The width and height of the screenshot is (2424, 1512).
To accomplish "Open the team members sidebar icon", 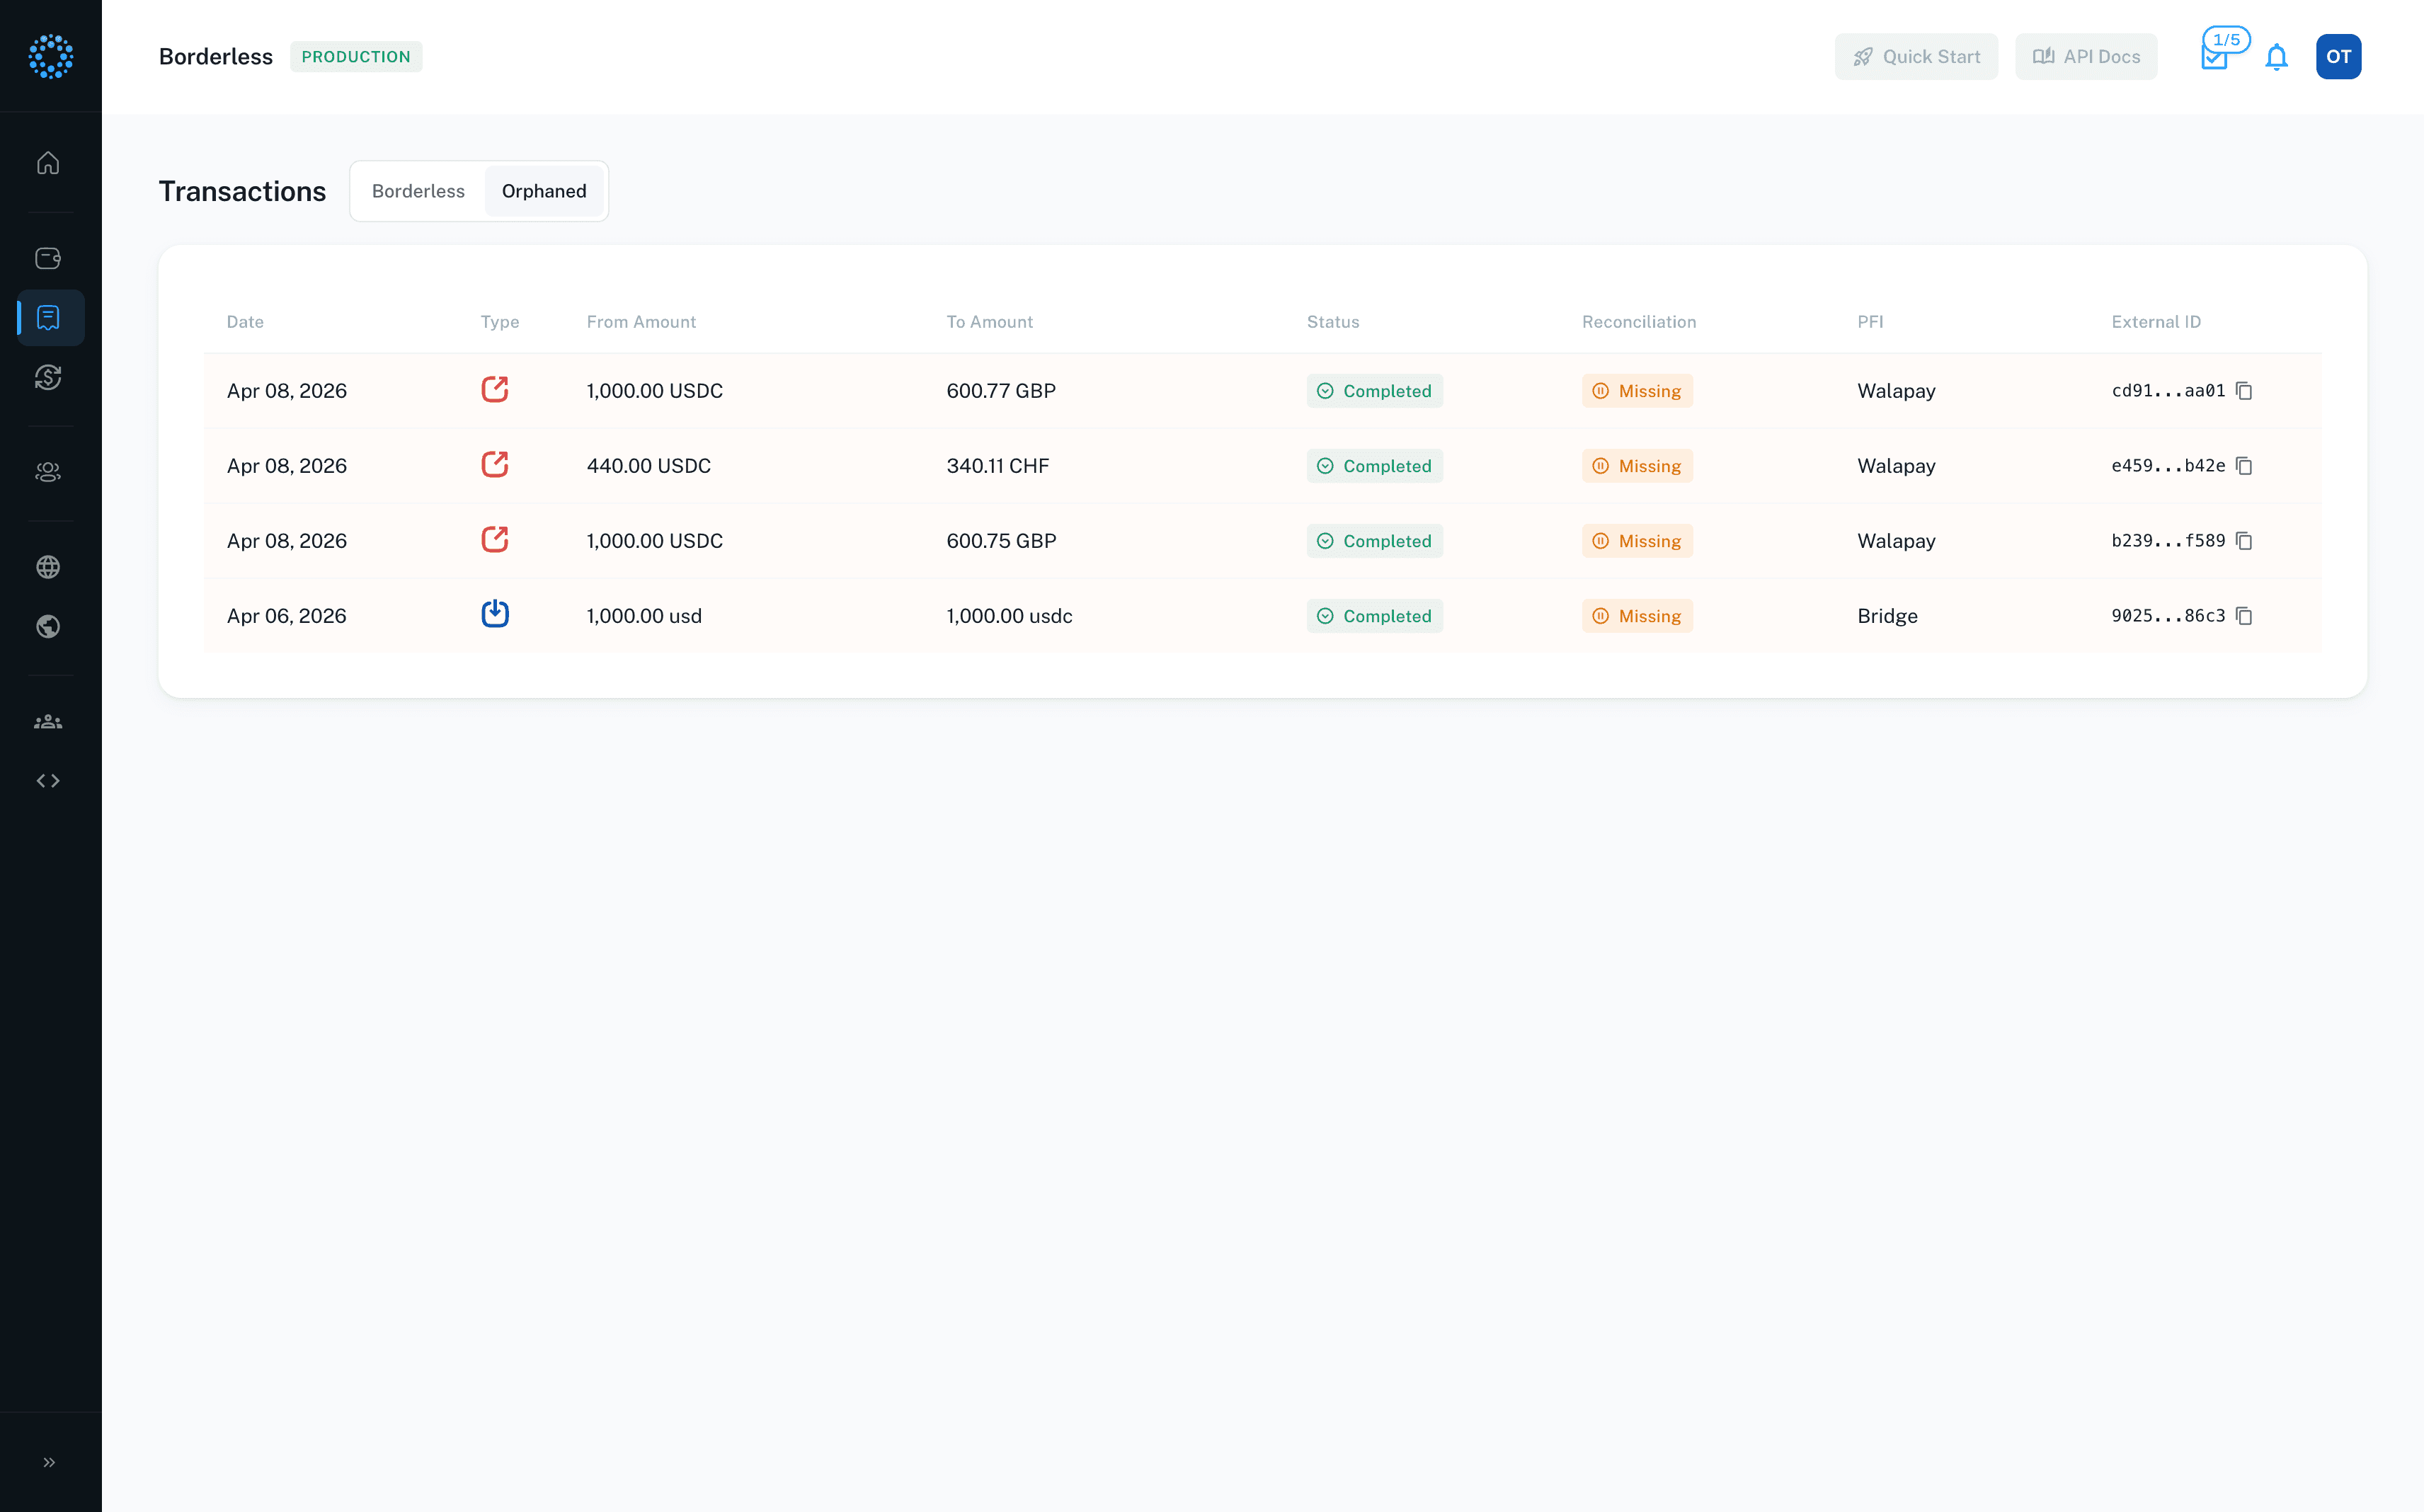I will (x=48, y=722).
